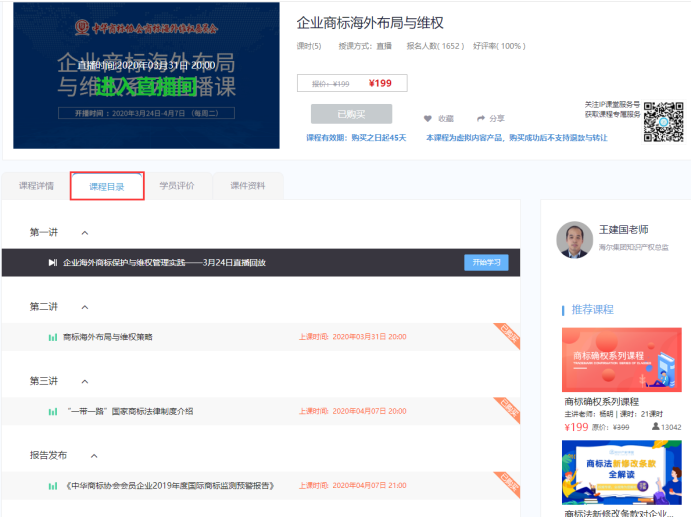The height and width of the screenshot is (518, 692).
Task: Click teacher 王建国's avatar photo
Action: [x=574, y=239]
